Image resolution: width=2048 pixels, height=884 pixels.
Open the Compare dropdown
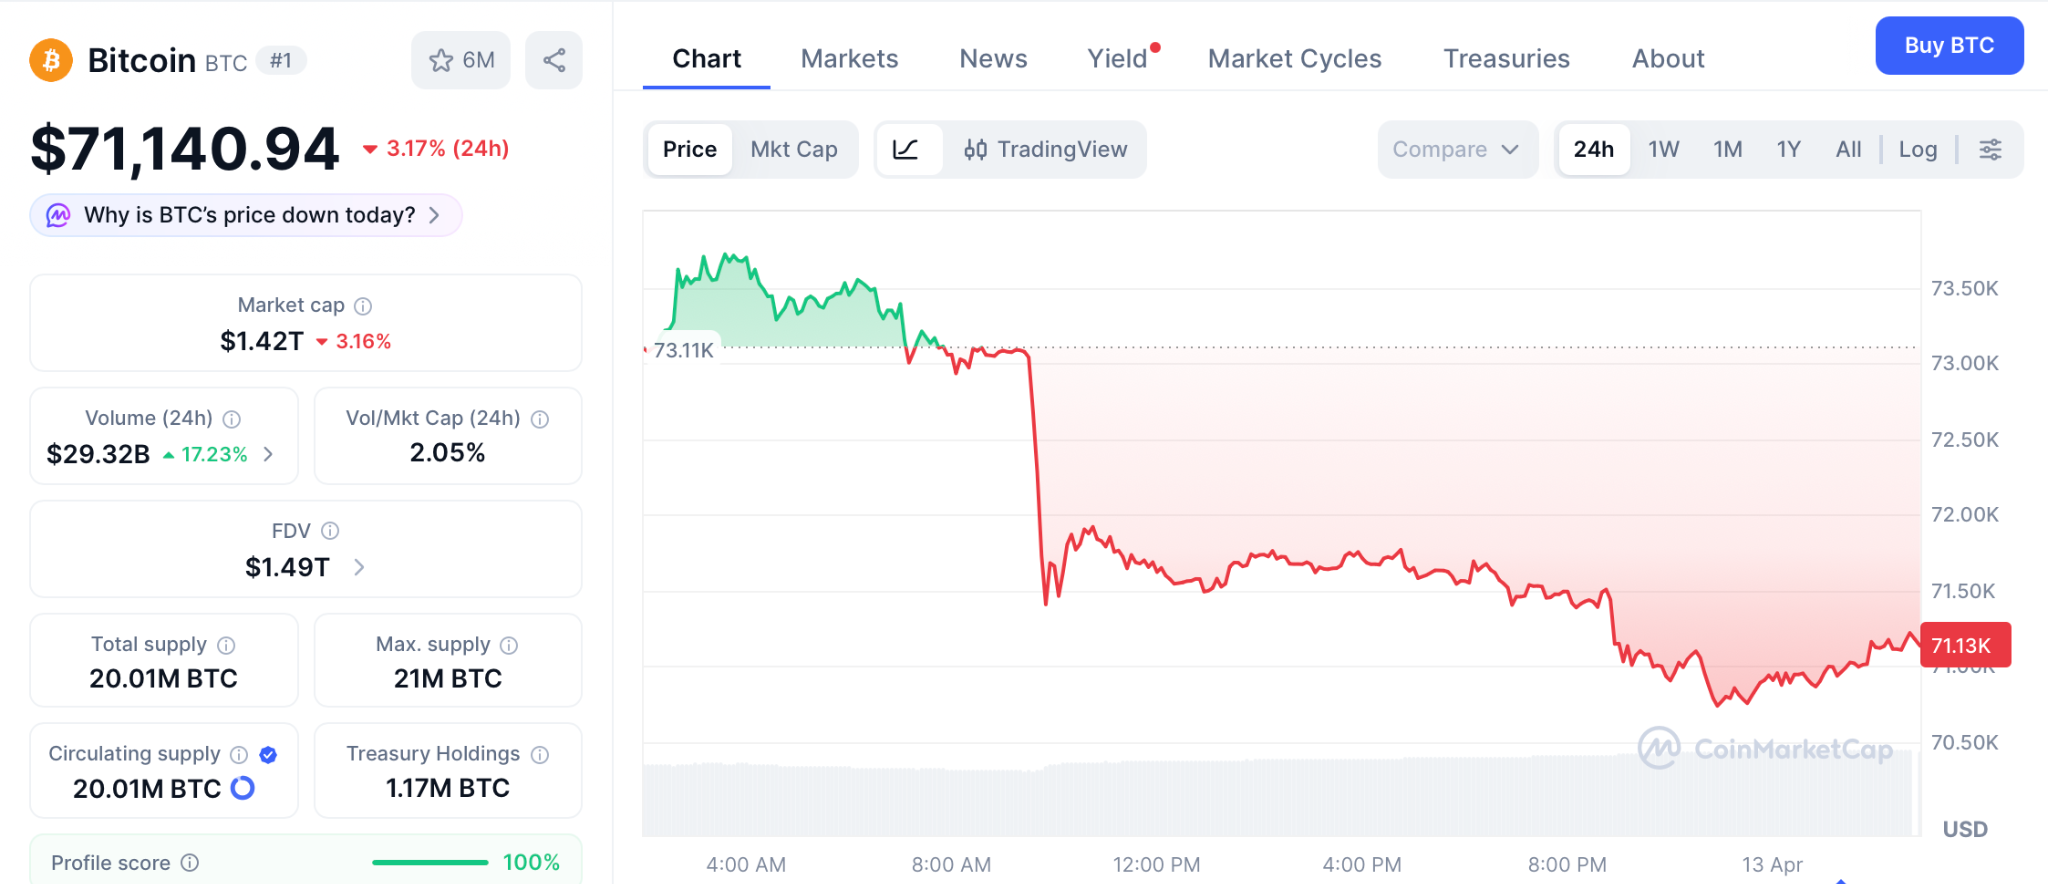pos(1456,149)
